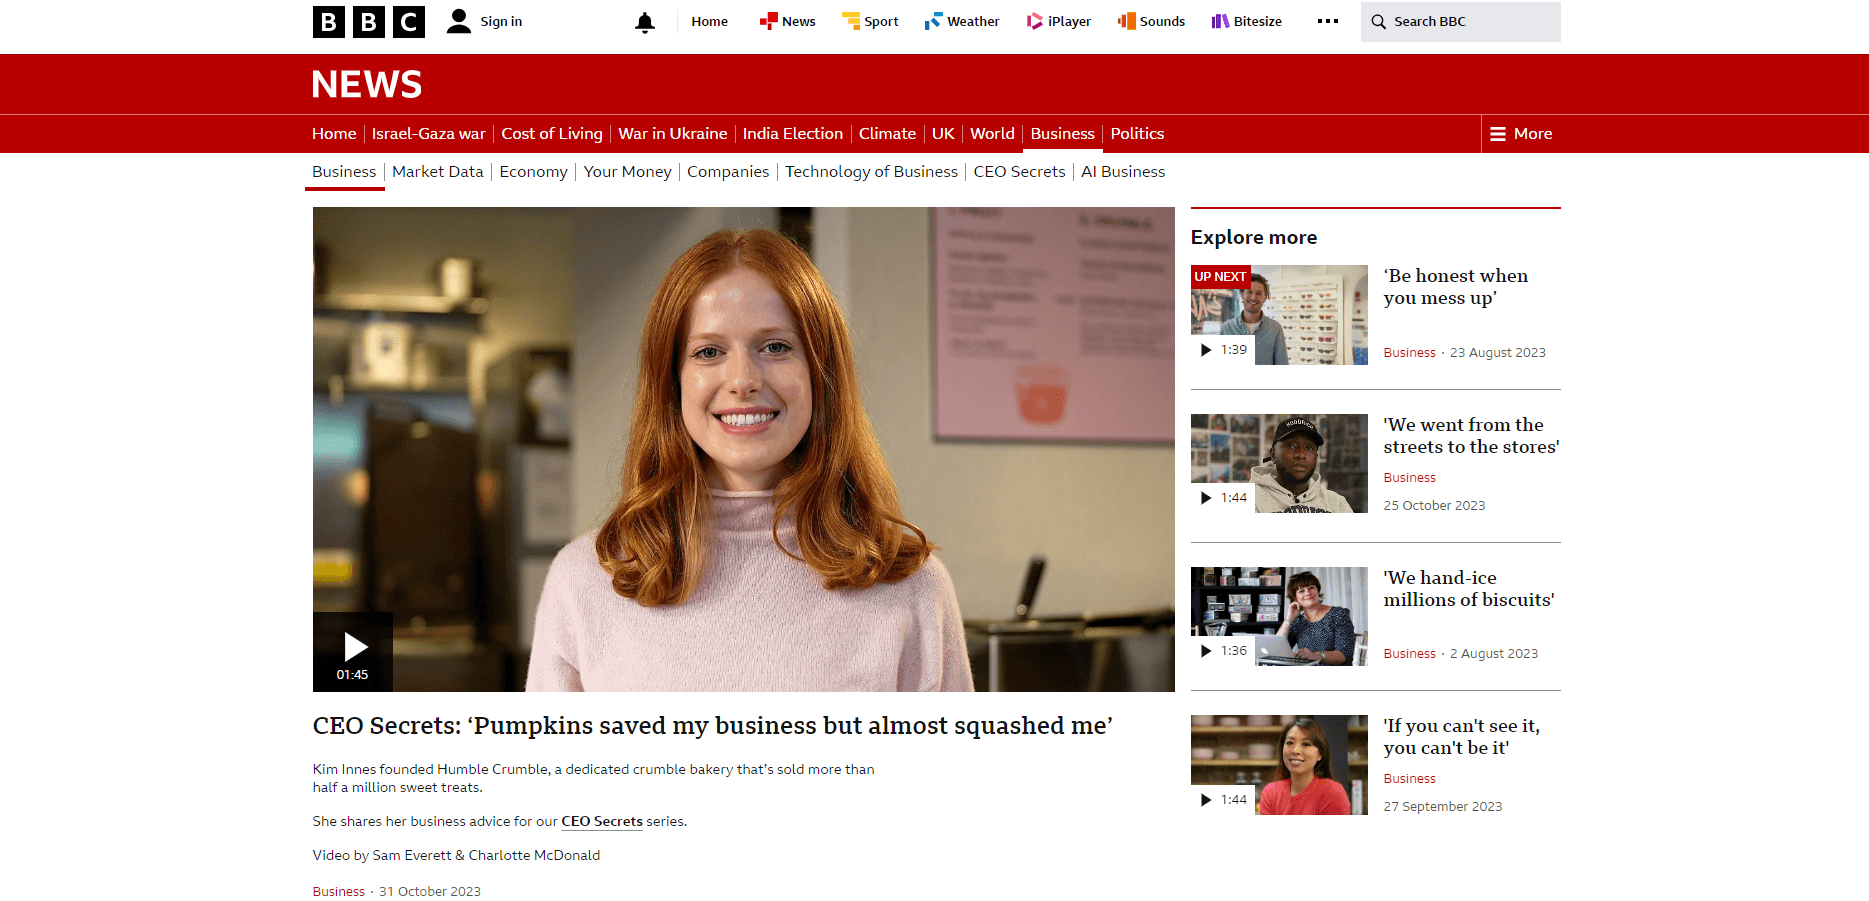Switch to Companies tab
Viewport: 1869px width, 901px height.
point(728,172)
